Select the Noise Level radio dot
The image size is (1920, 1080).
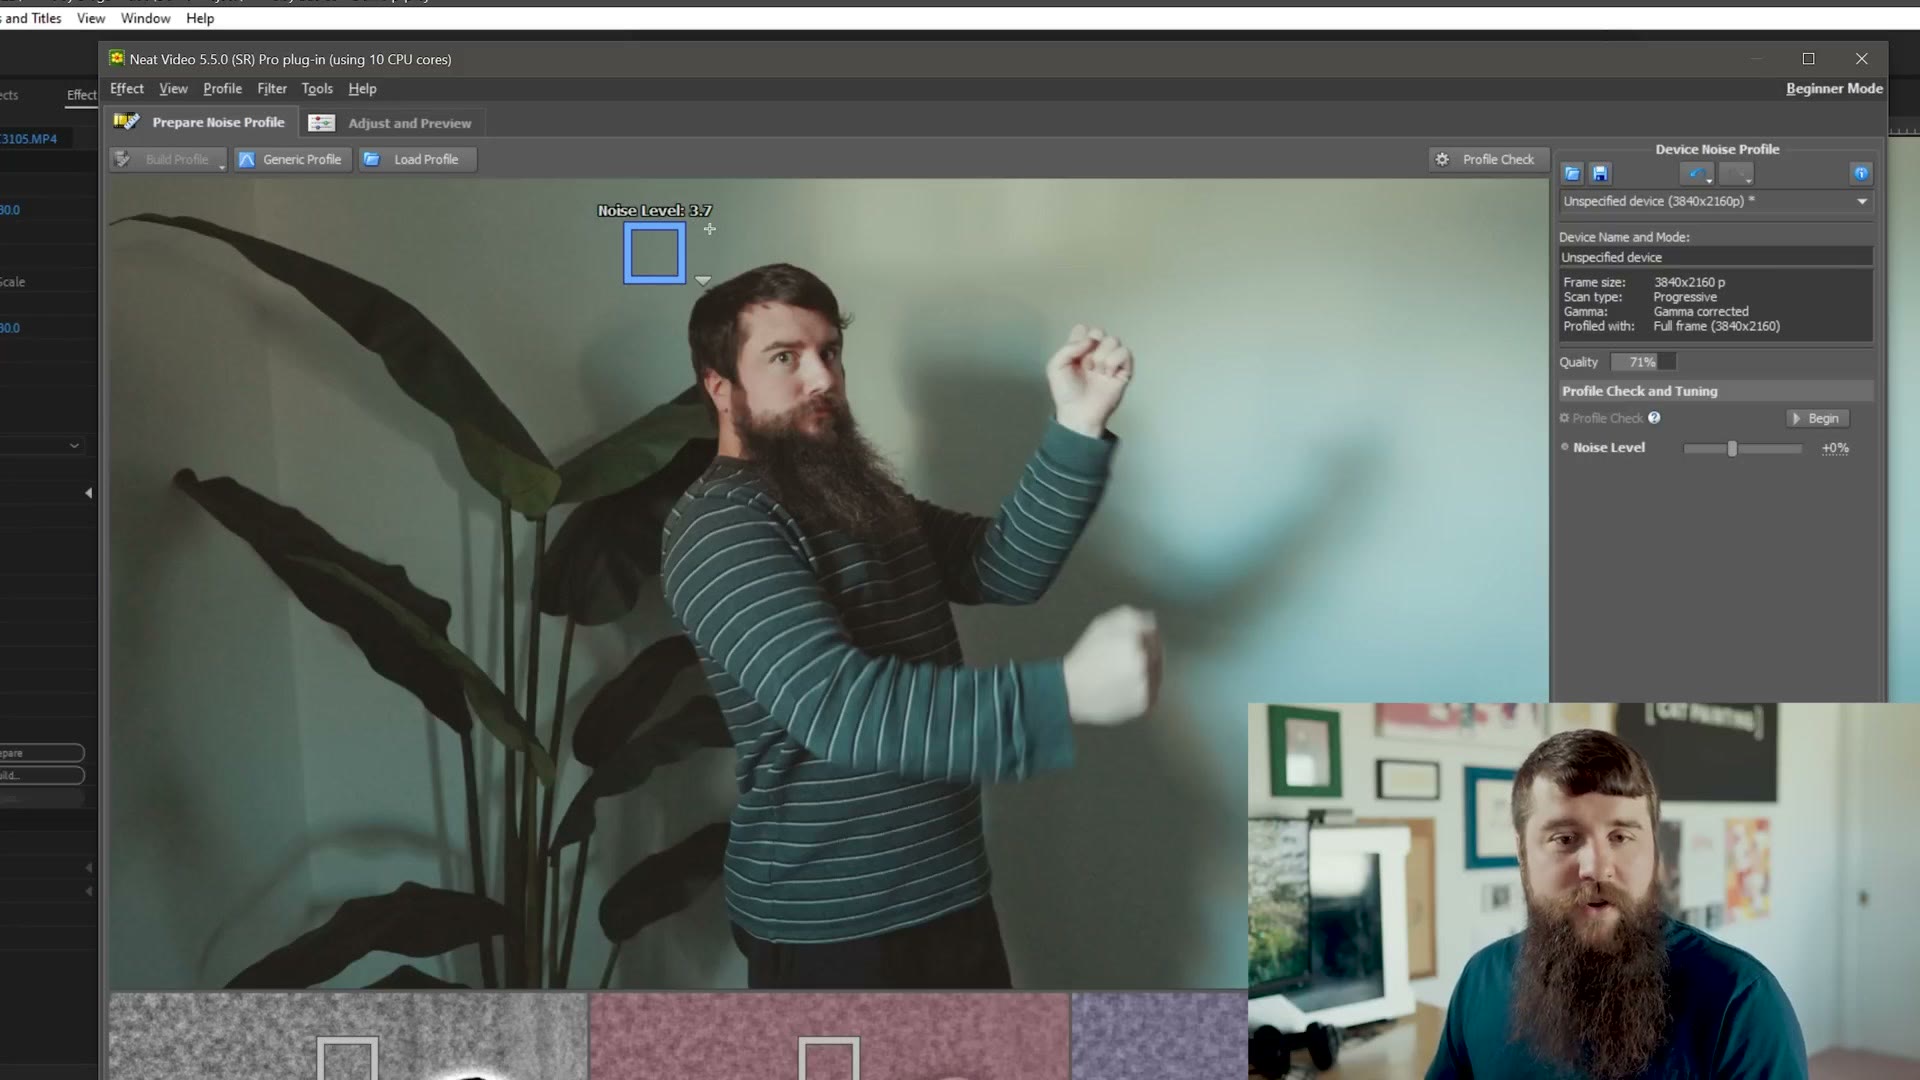point(1565,447)
